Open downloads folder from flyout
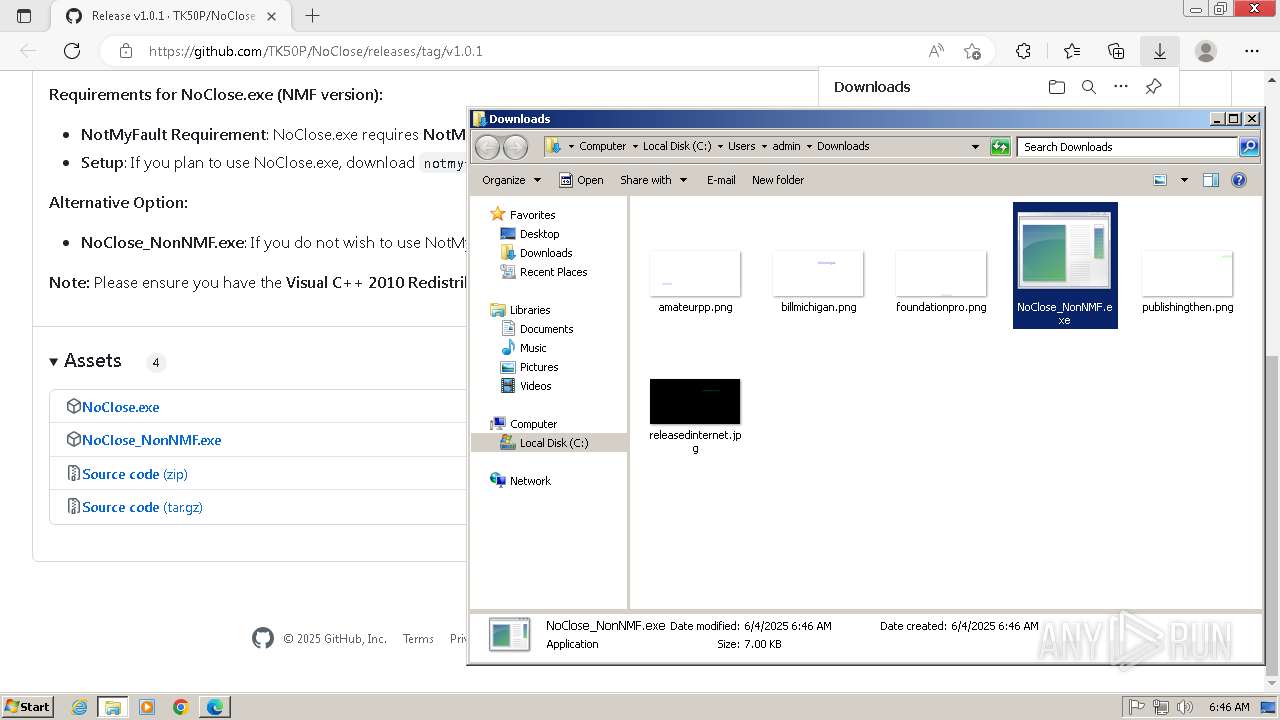 1057,87
